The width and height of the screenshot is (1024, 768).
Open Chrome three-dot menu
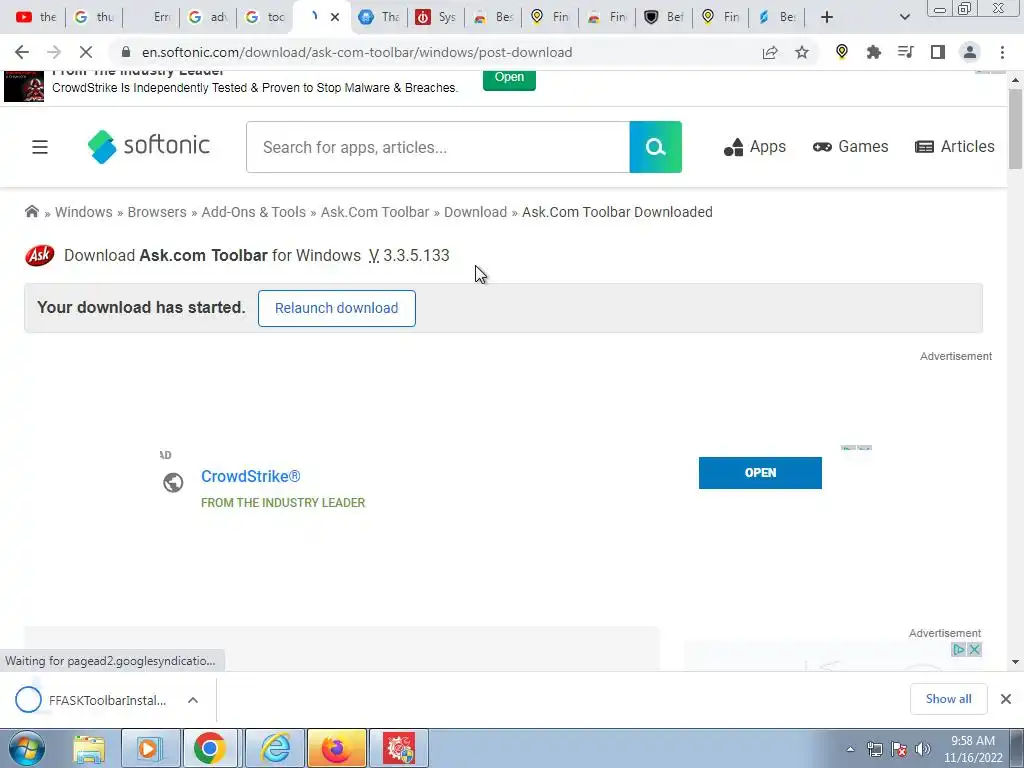[1002, 52]
